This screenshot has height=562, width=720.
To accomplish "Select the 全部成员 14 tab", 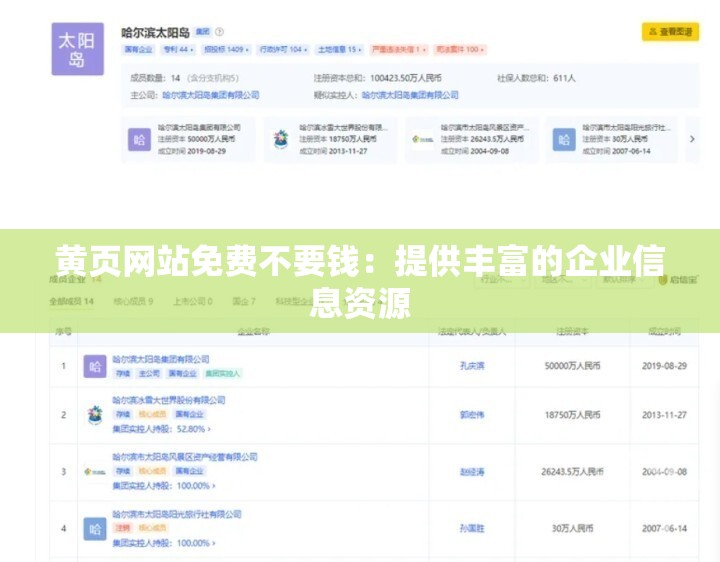I will point(72,301).
